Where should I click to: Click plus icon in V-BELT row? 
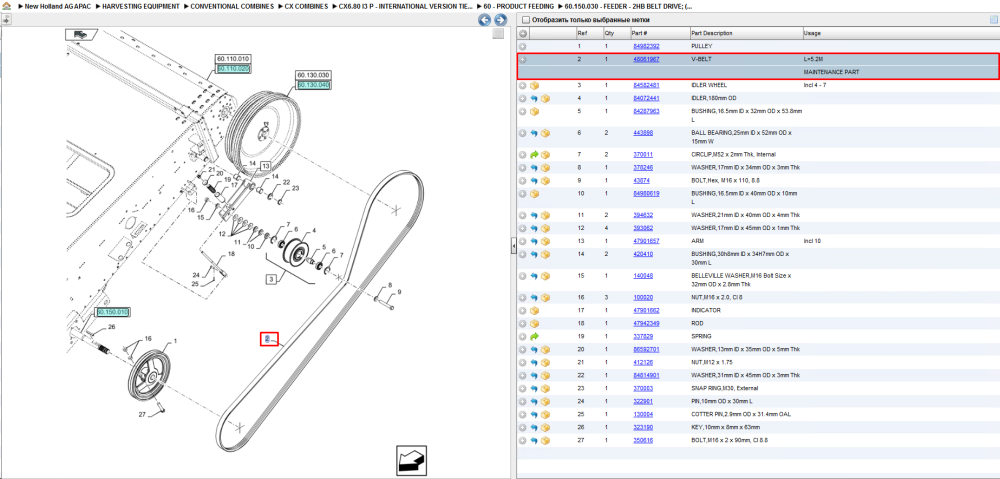click(x=522, y=59)
